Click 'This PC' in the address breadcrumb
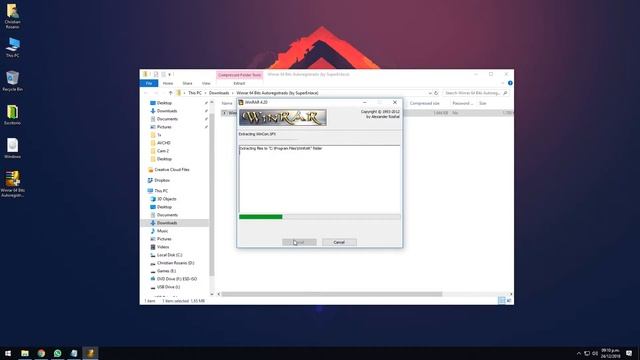The height and width of the screenshot is (360, 640). (195, 93)
